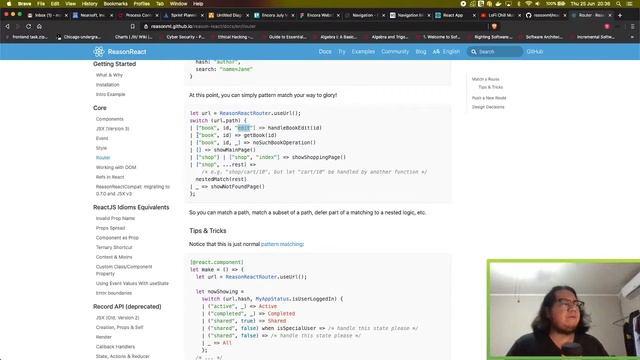Bookmark this page via the bookmark icon
The width and height of the screenshot is (640, 360).
coord(133,27)
